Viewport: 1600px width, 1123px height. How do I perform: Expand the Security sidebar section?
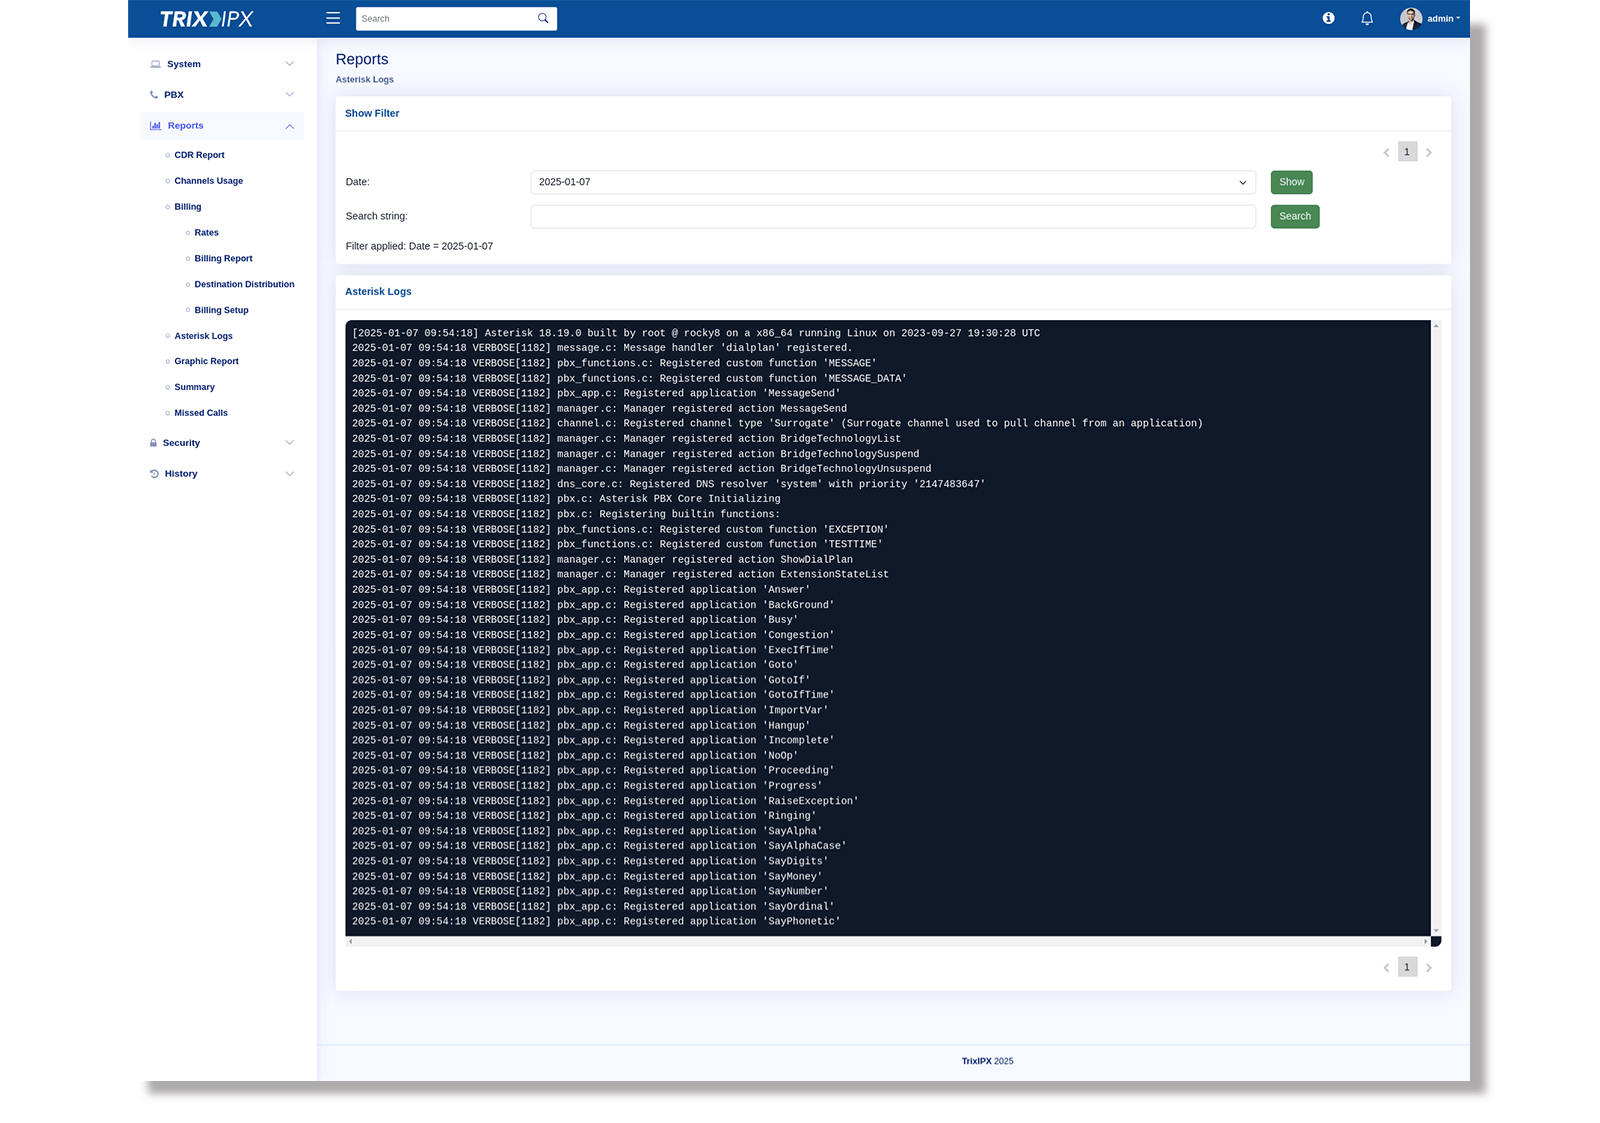[x=220, y=443]
